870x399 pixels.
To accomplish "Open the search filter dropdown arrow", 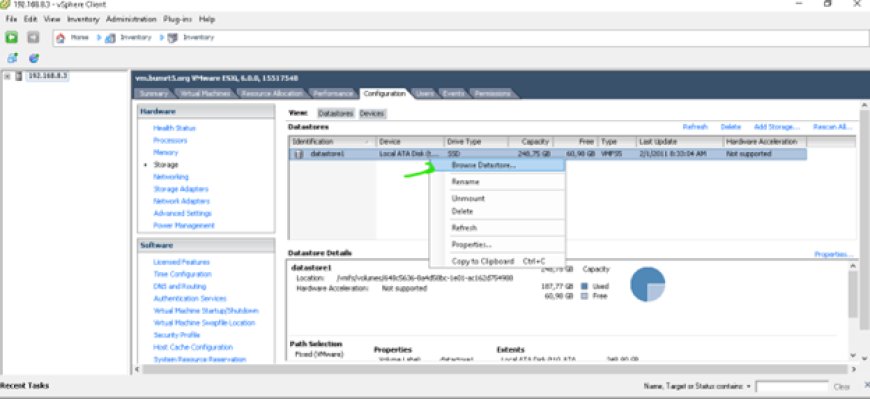I will (749, 386).
